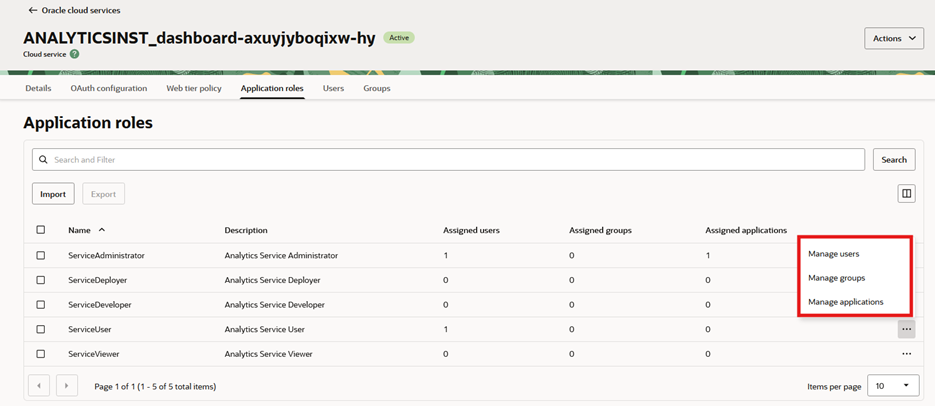Image resolution: width=935 pixels, height=406 pixels.
Task: Switch to the Groups tab
Action: pos(377,88)
